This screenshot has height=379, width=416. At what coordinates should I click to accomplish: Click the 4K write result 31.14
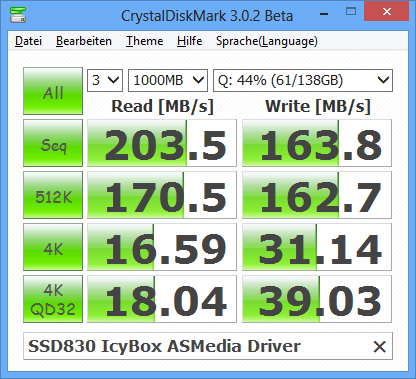(317, 247)
